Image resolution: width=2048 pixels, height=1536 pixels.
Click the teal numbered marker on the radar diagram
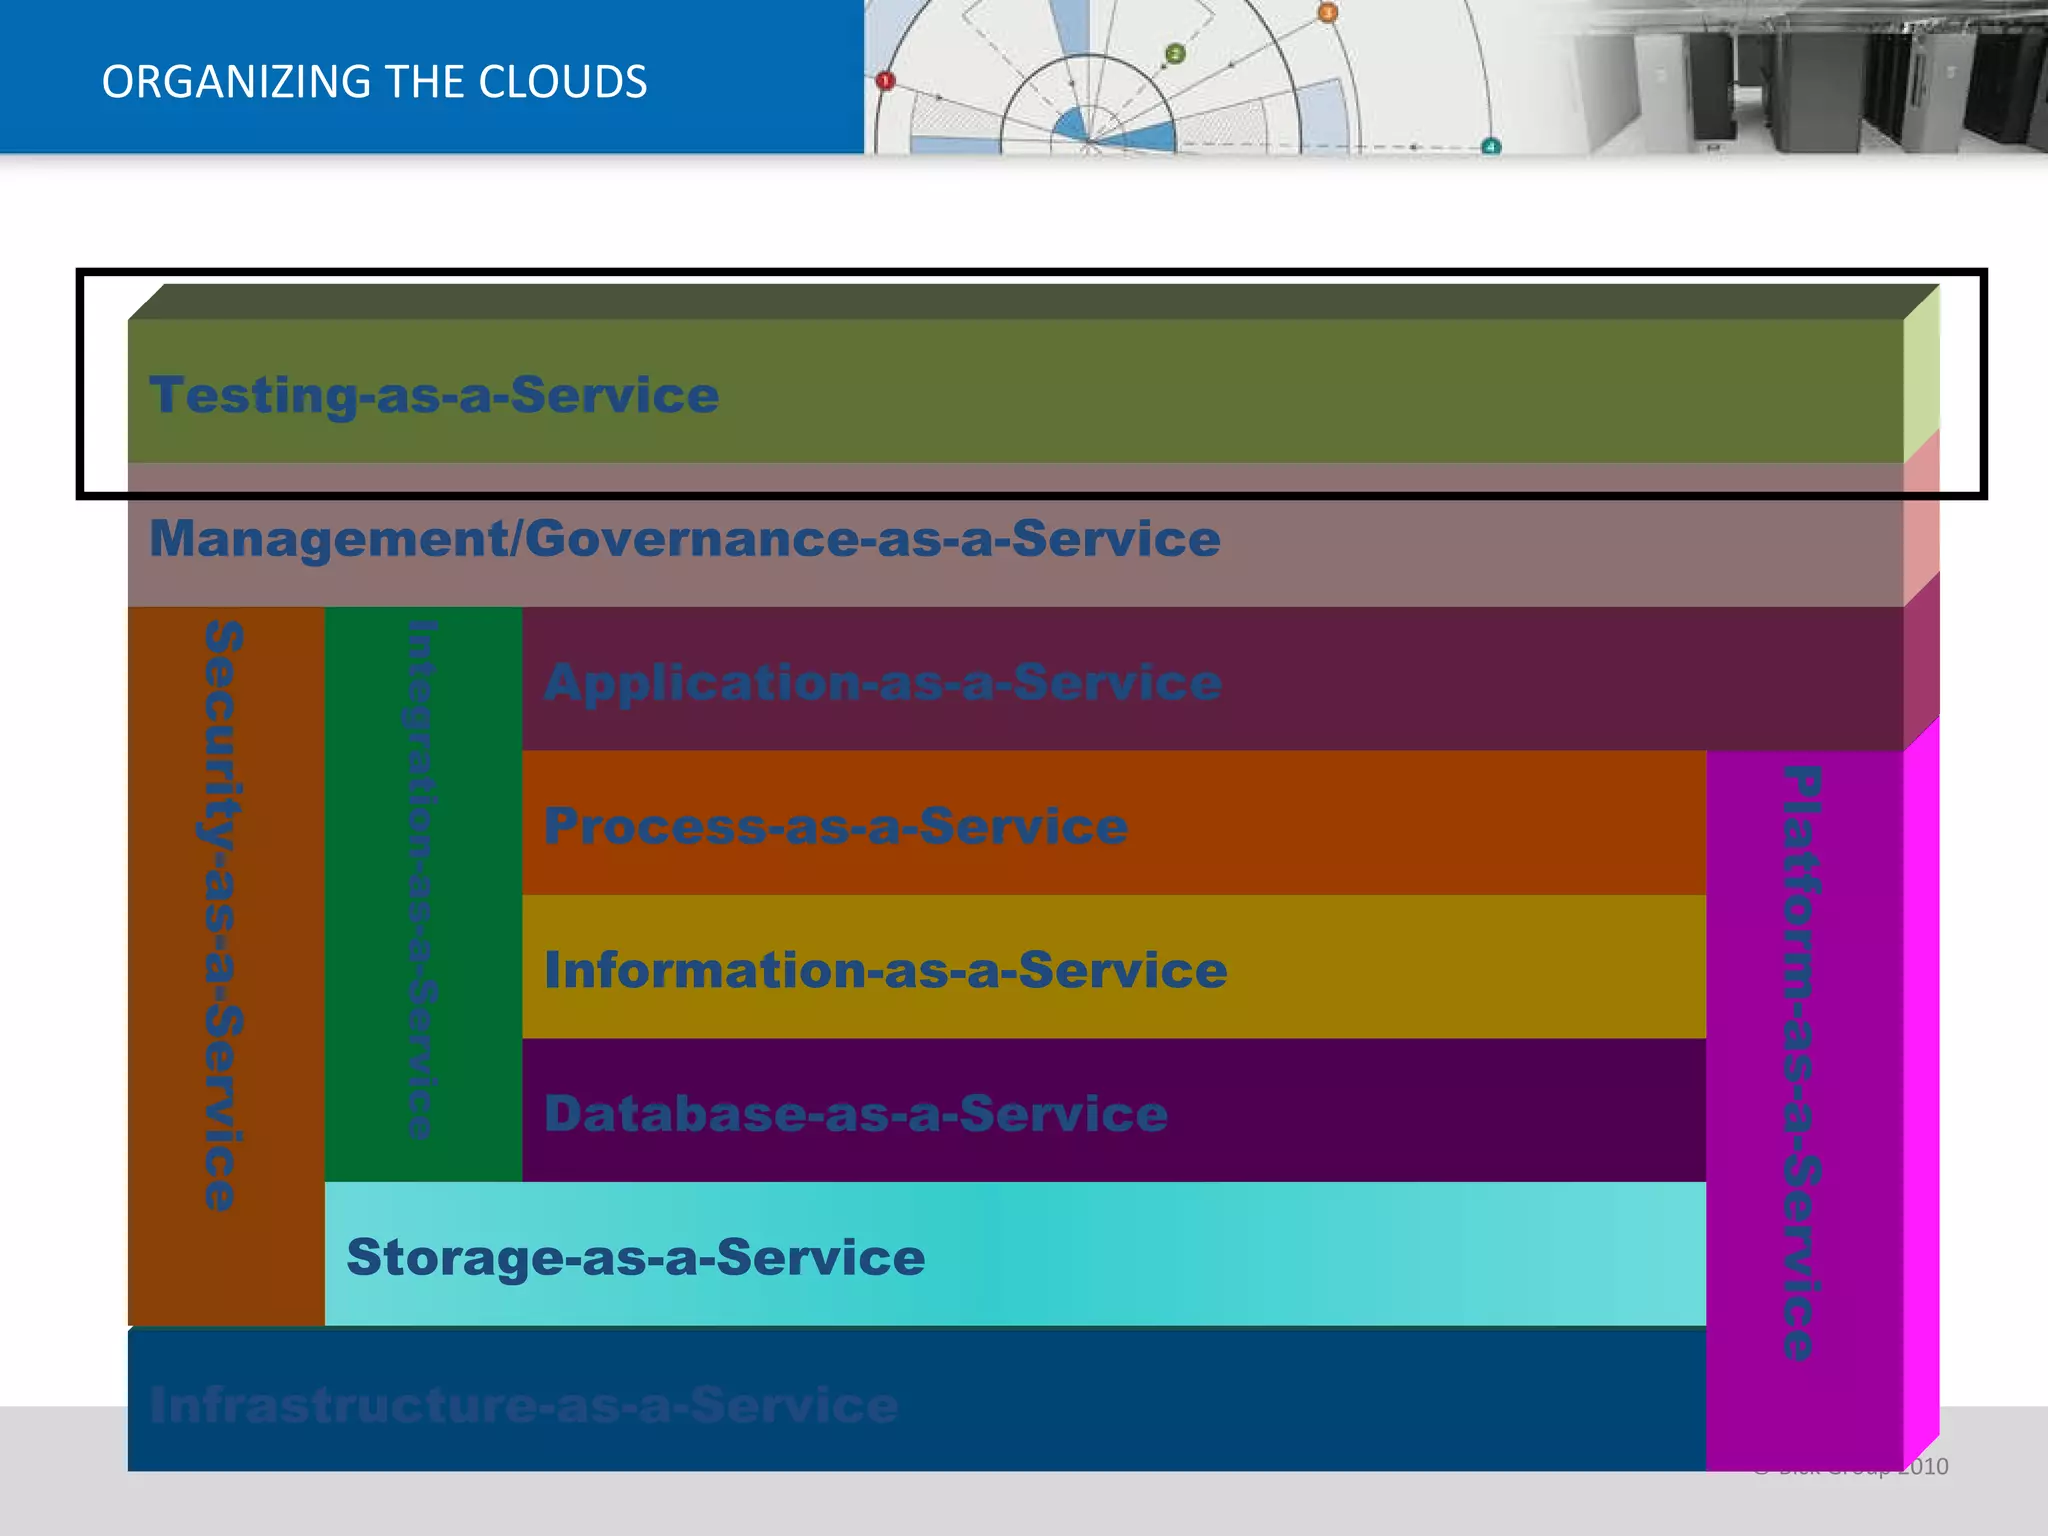point(1491,147)
